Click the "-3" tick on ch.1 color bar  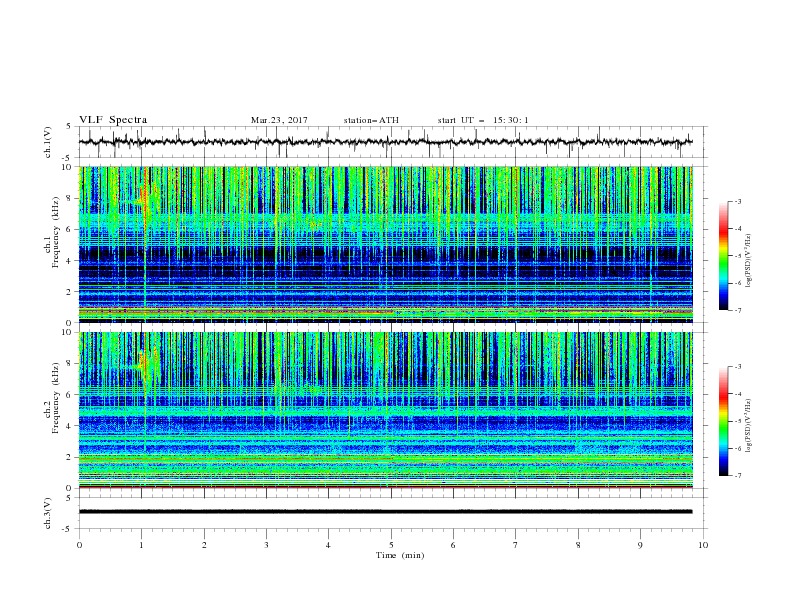(738, 201)
